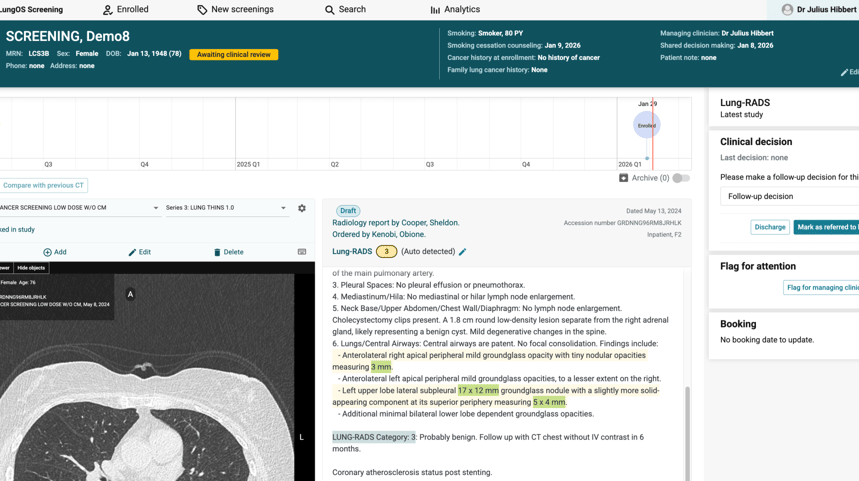859x481 pixels.
Task: Click the Enrolled person icon
Action: pyautogui.click(x=107, y=10)
